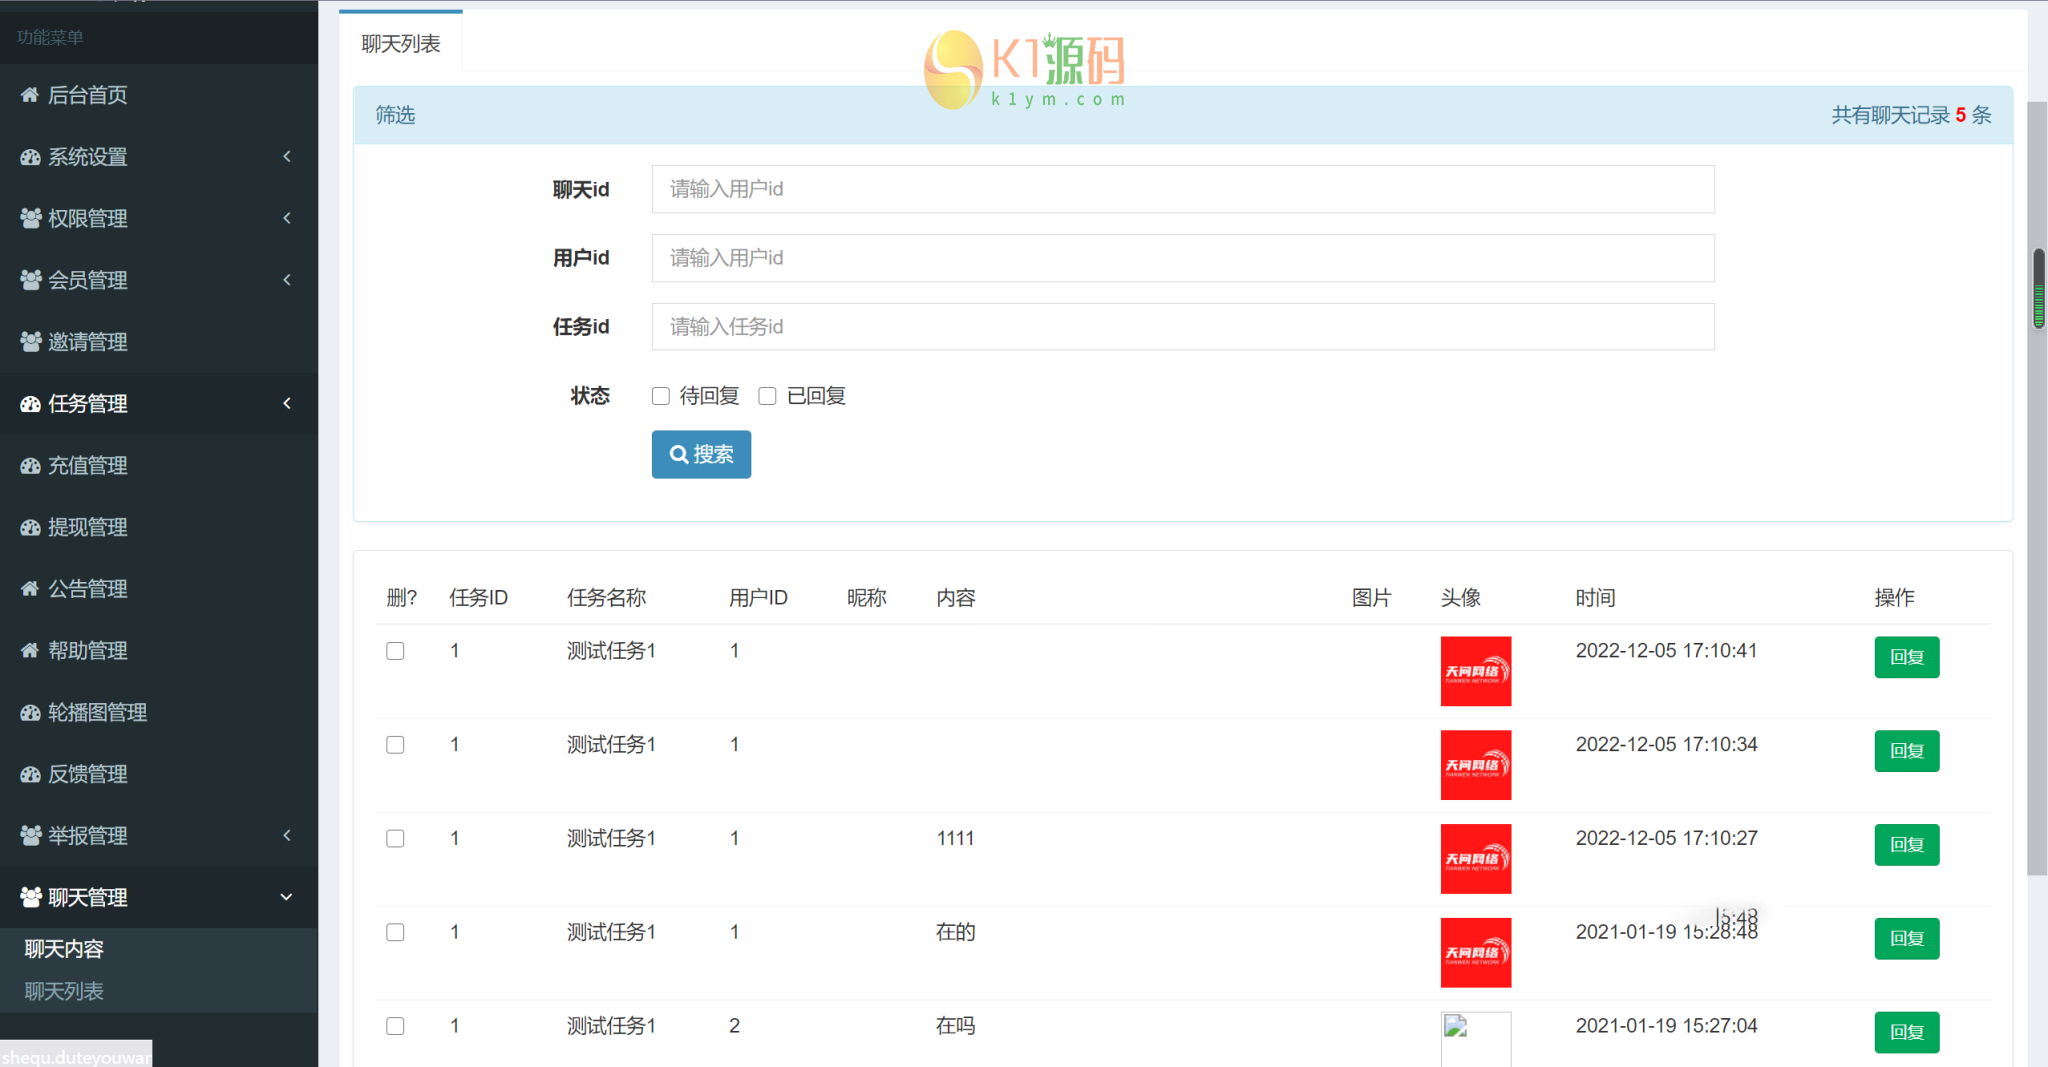This screenshot has height=1067, width=2048.
Task: Click the home icon beside 公告管理
Action: coord(30,589)
